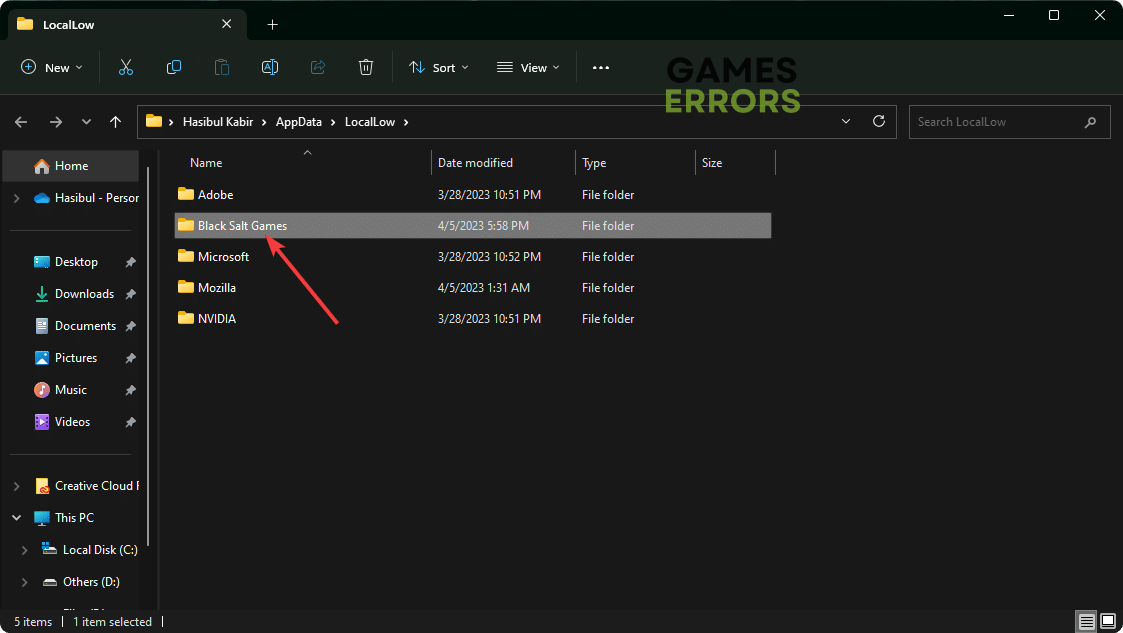Click the Share icon in toolbar
Screen dimensions: 1123x633
tap(318, 67)
